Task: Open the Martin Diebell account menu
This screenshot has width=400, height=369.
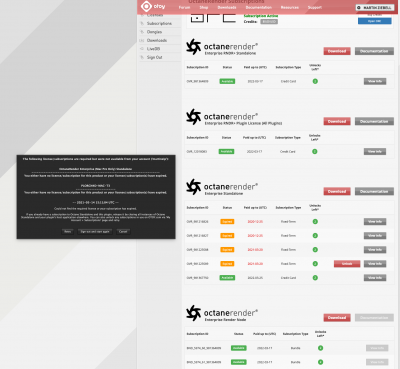Action: 374,7
